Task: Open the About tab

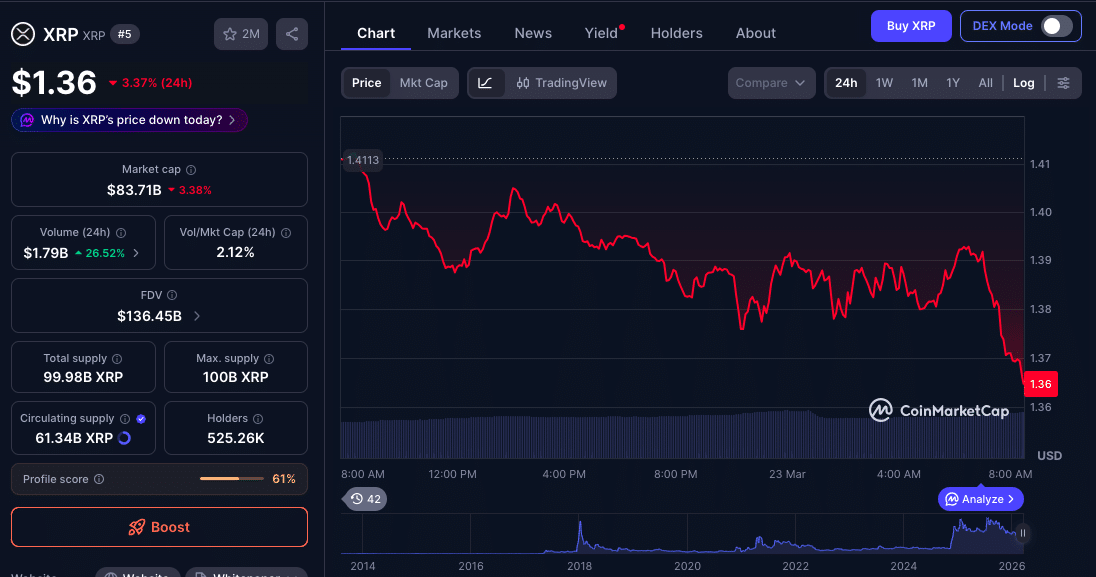Action: (x=756, y=33)
